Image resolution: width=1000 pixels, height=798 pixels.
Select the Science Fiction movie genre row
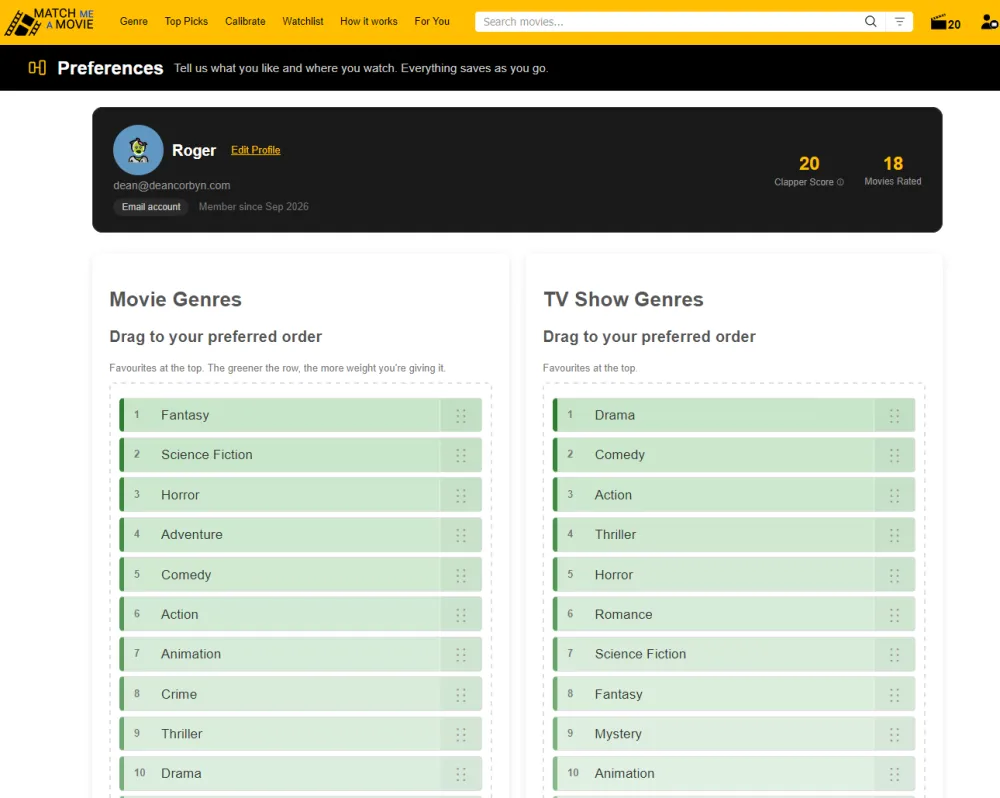(x=300, y=455)
